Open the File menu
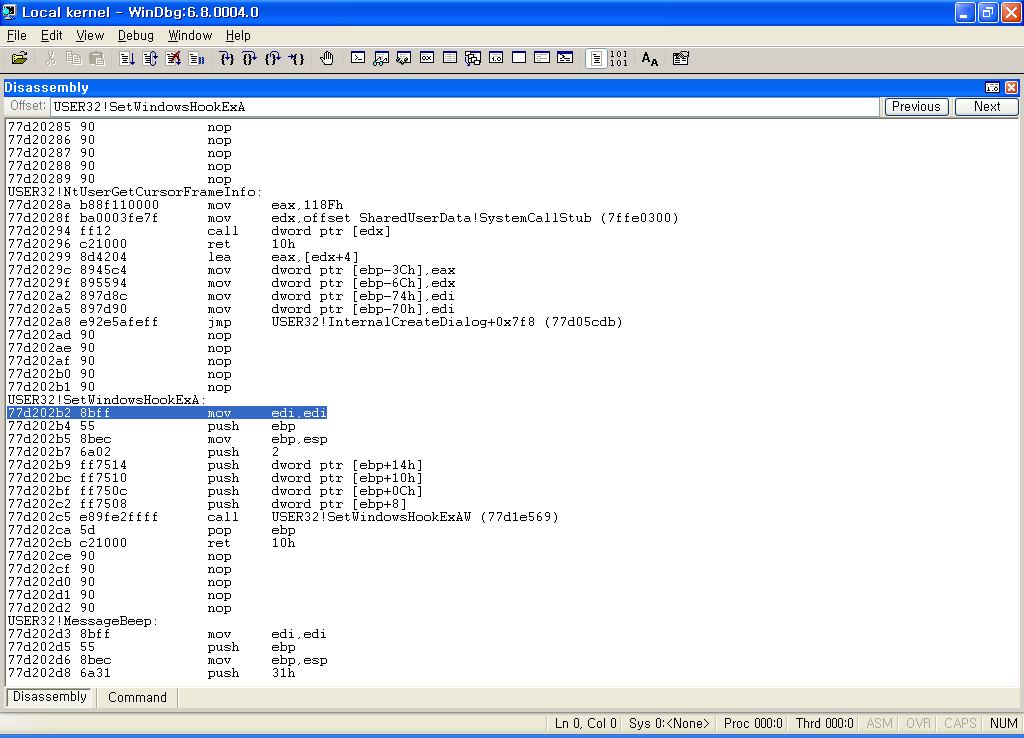Image resolution: width=1024 pixels, height=738 pixels. [x=16, y=35]
